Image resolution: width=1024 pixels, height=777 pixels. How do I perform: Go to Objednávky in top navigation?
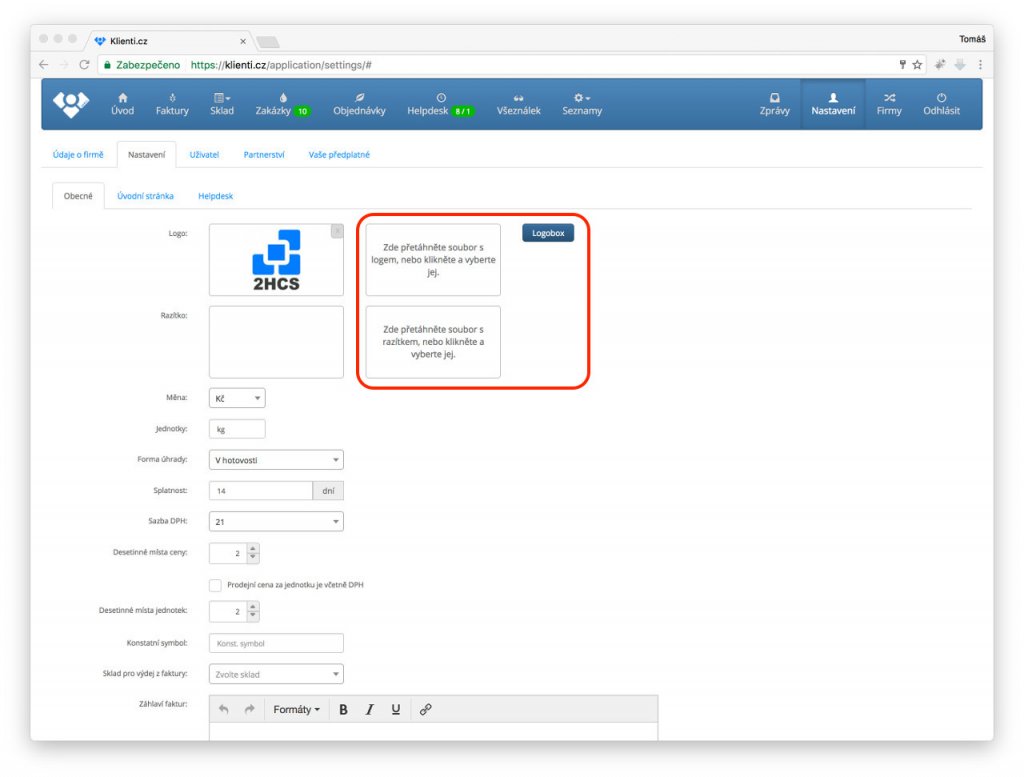(359, 105)
